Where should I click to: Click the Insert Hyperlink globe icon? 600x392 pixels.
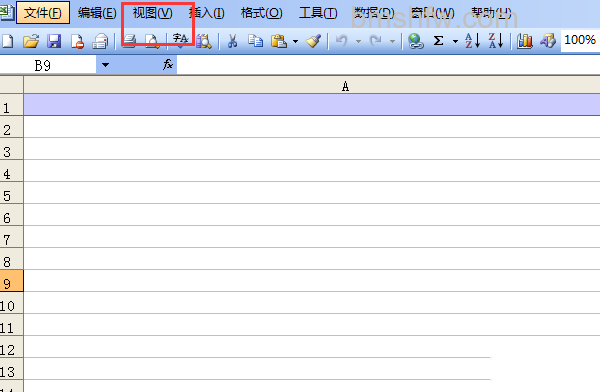point(416,41)
